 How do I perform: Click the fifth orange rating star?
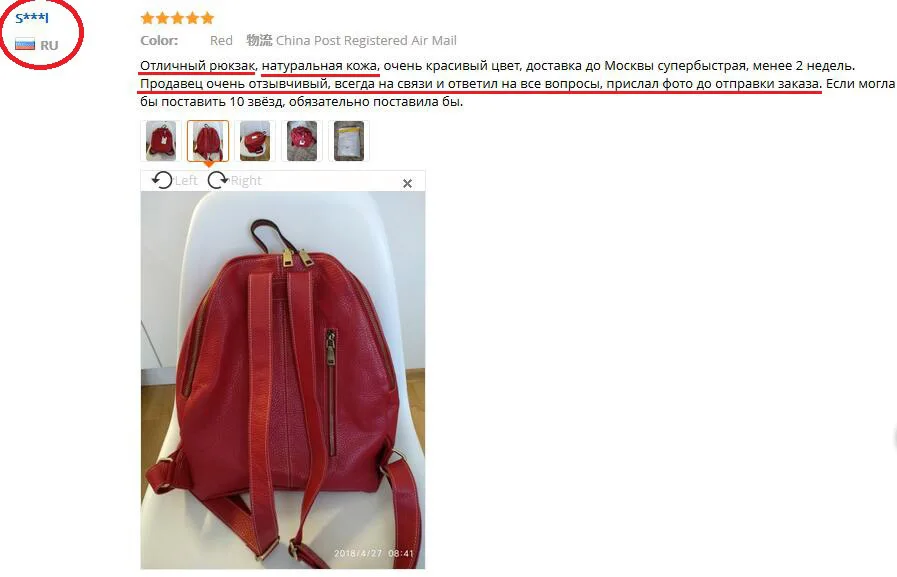coord(207,18)
